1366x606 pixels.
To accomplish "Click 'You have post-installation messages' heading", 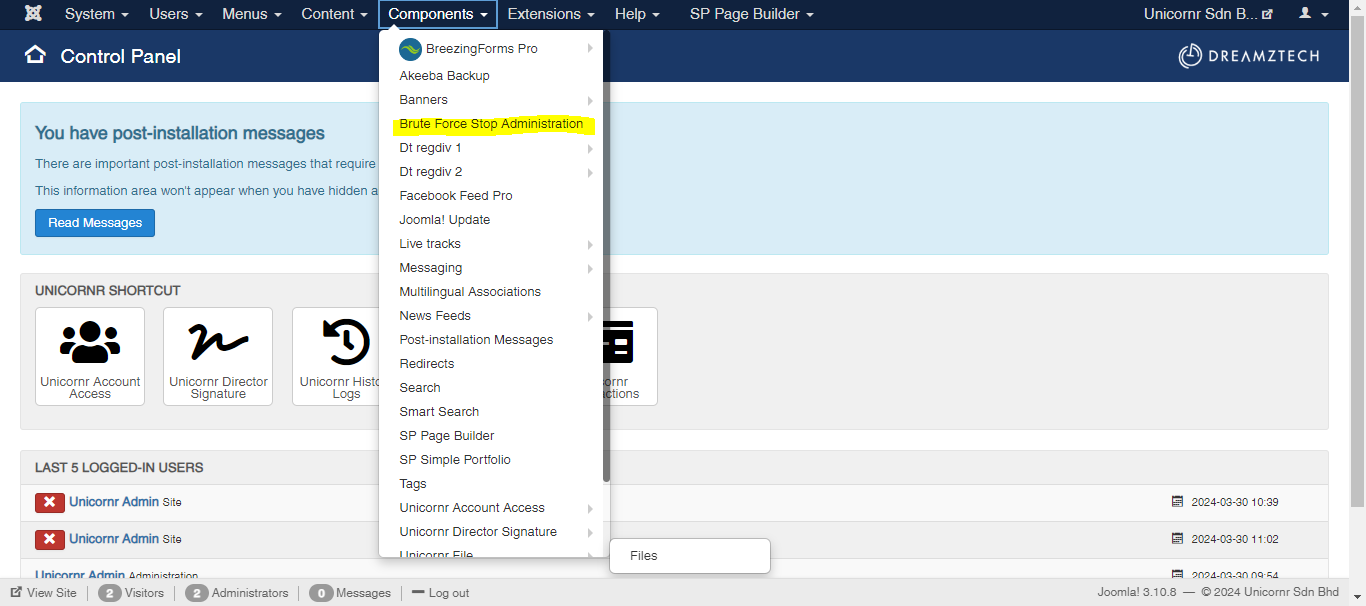I will [x=180, y=133].
